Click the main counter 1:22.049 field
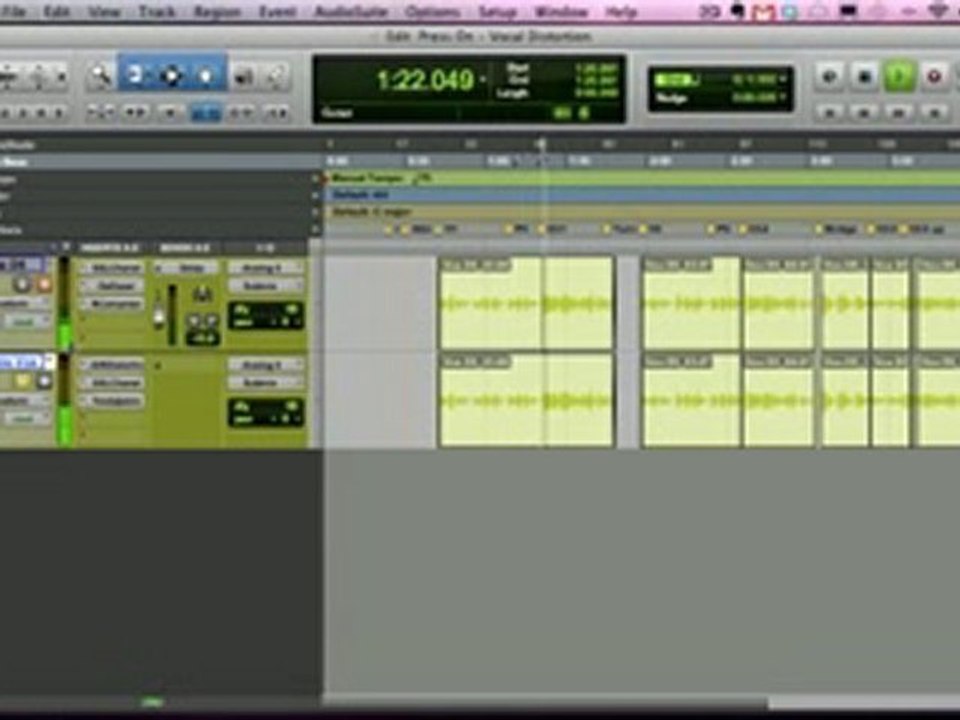Image resolution: width=960 pixels, height=720 pixels. (425, 80)
